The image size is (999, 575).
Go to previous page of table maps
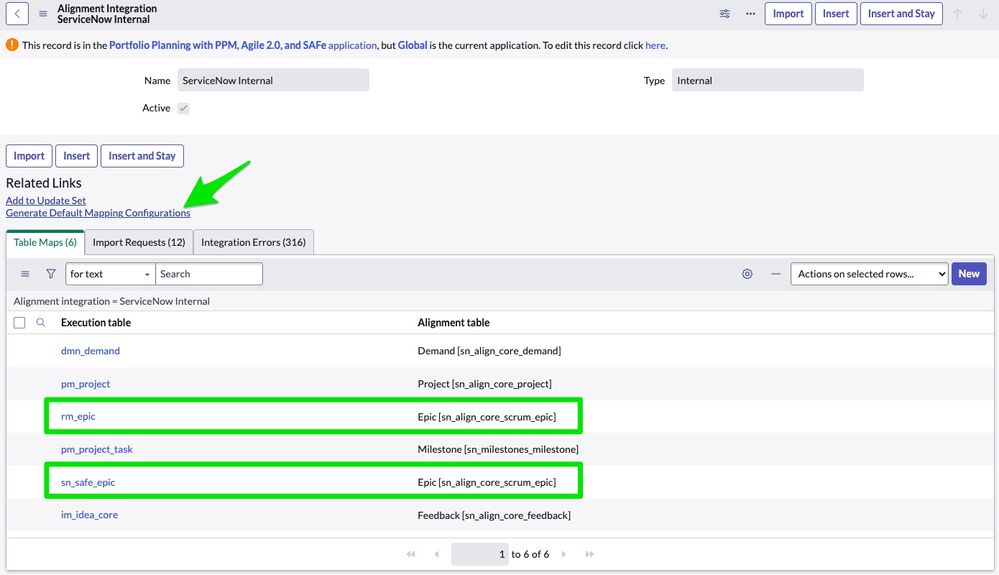click(x=436, y=554)
